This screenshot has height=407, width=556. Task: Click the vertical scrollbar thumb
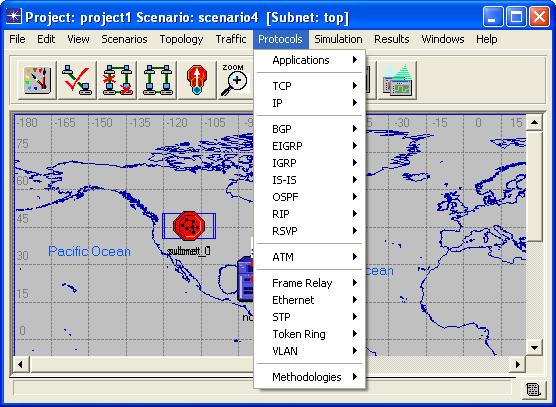534,186
